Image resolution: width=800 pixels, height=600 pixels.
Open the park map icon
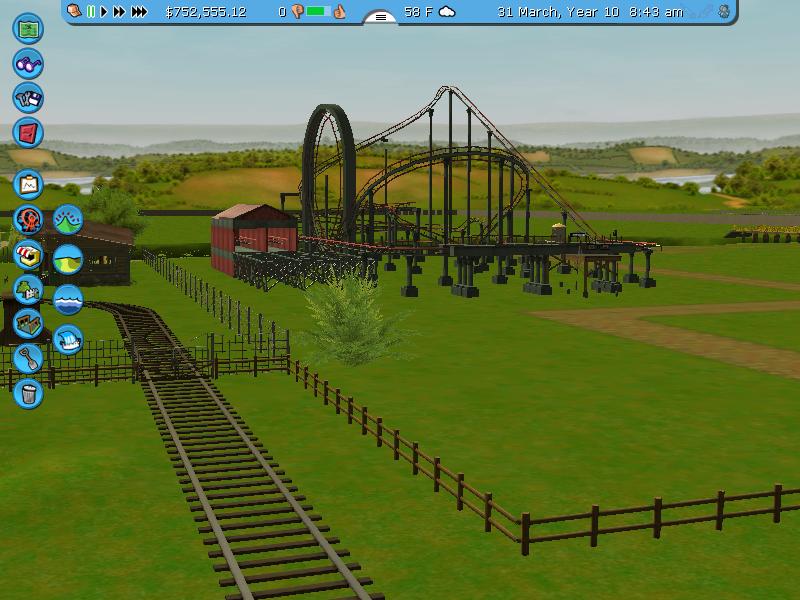[28, 29]
